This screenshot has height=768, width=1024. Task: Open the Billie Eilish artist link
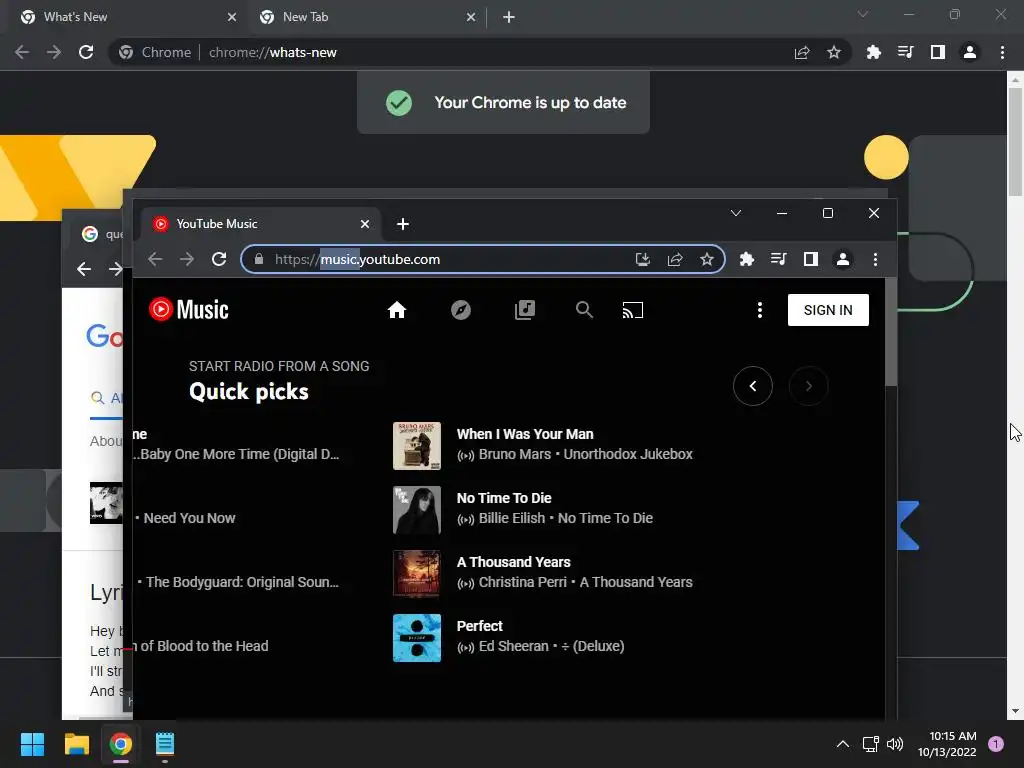(512, 519)
